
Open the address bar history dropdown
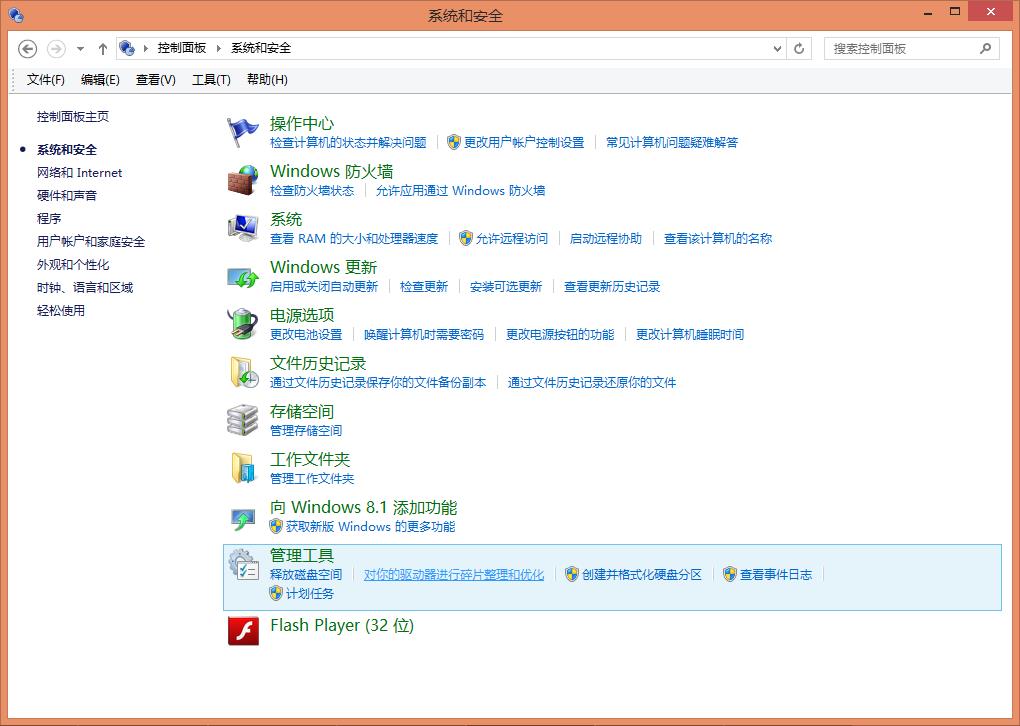click(778, 47)
